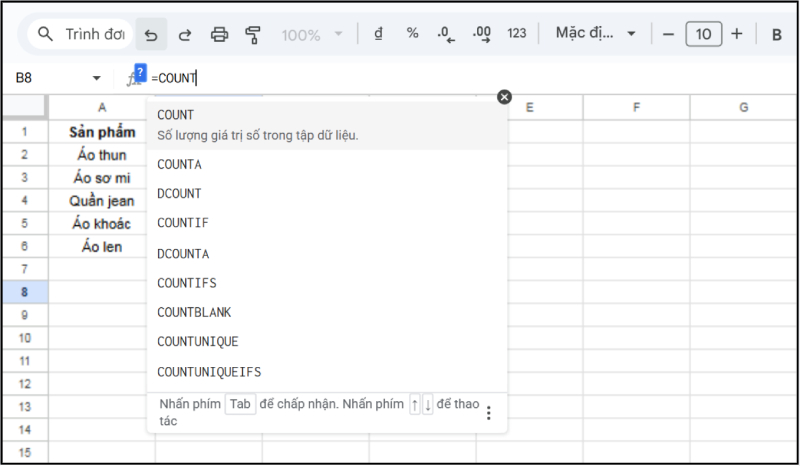Open more number formats (123)
The width and height of the screenshot is (800, 466).
(516, 34)
